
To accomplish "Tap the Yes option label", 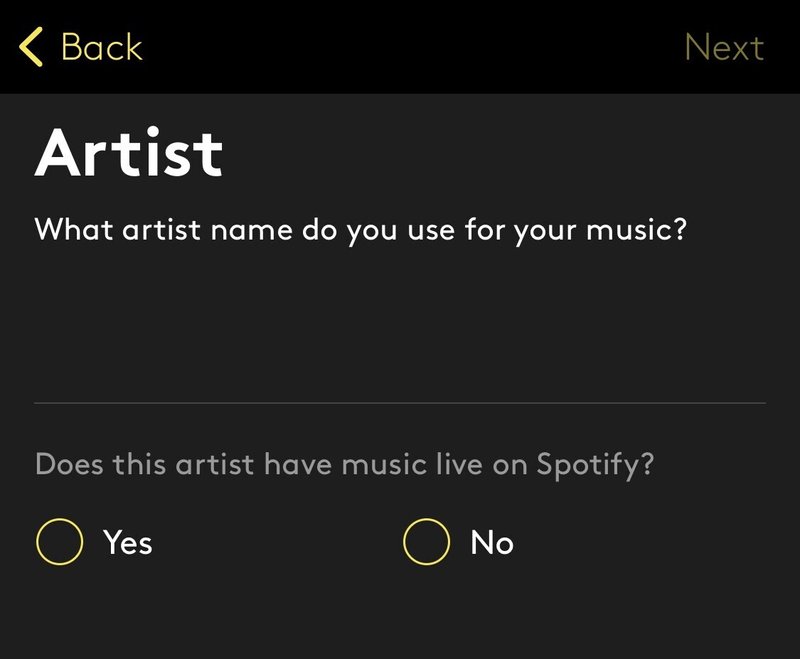I will 127,542.
